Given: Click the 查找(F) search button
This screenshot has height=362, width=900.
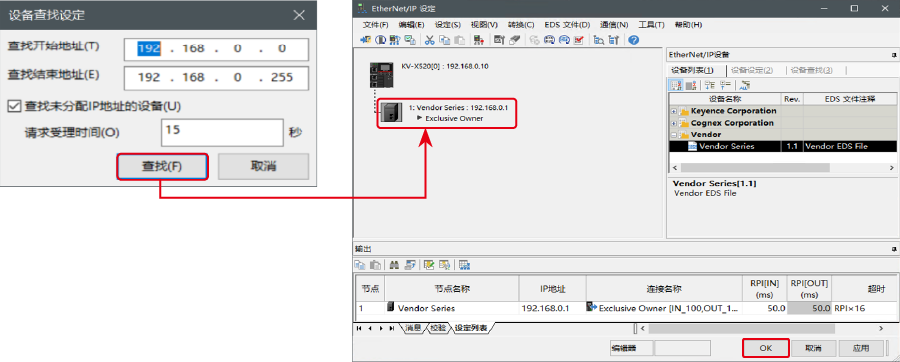Looking at the screenshot, I should (x=162, y=166).
